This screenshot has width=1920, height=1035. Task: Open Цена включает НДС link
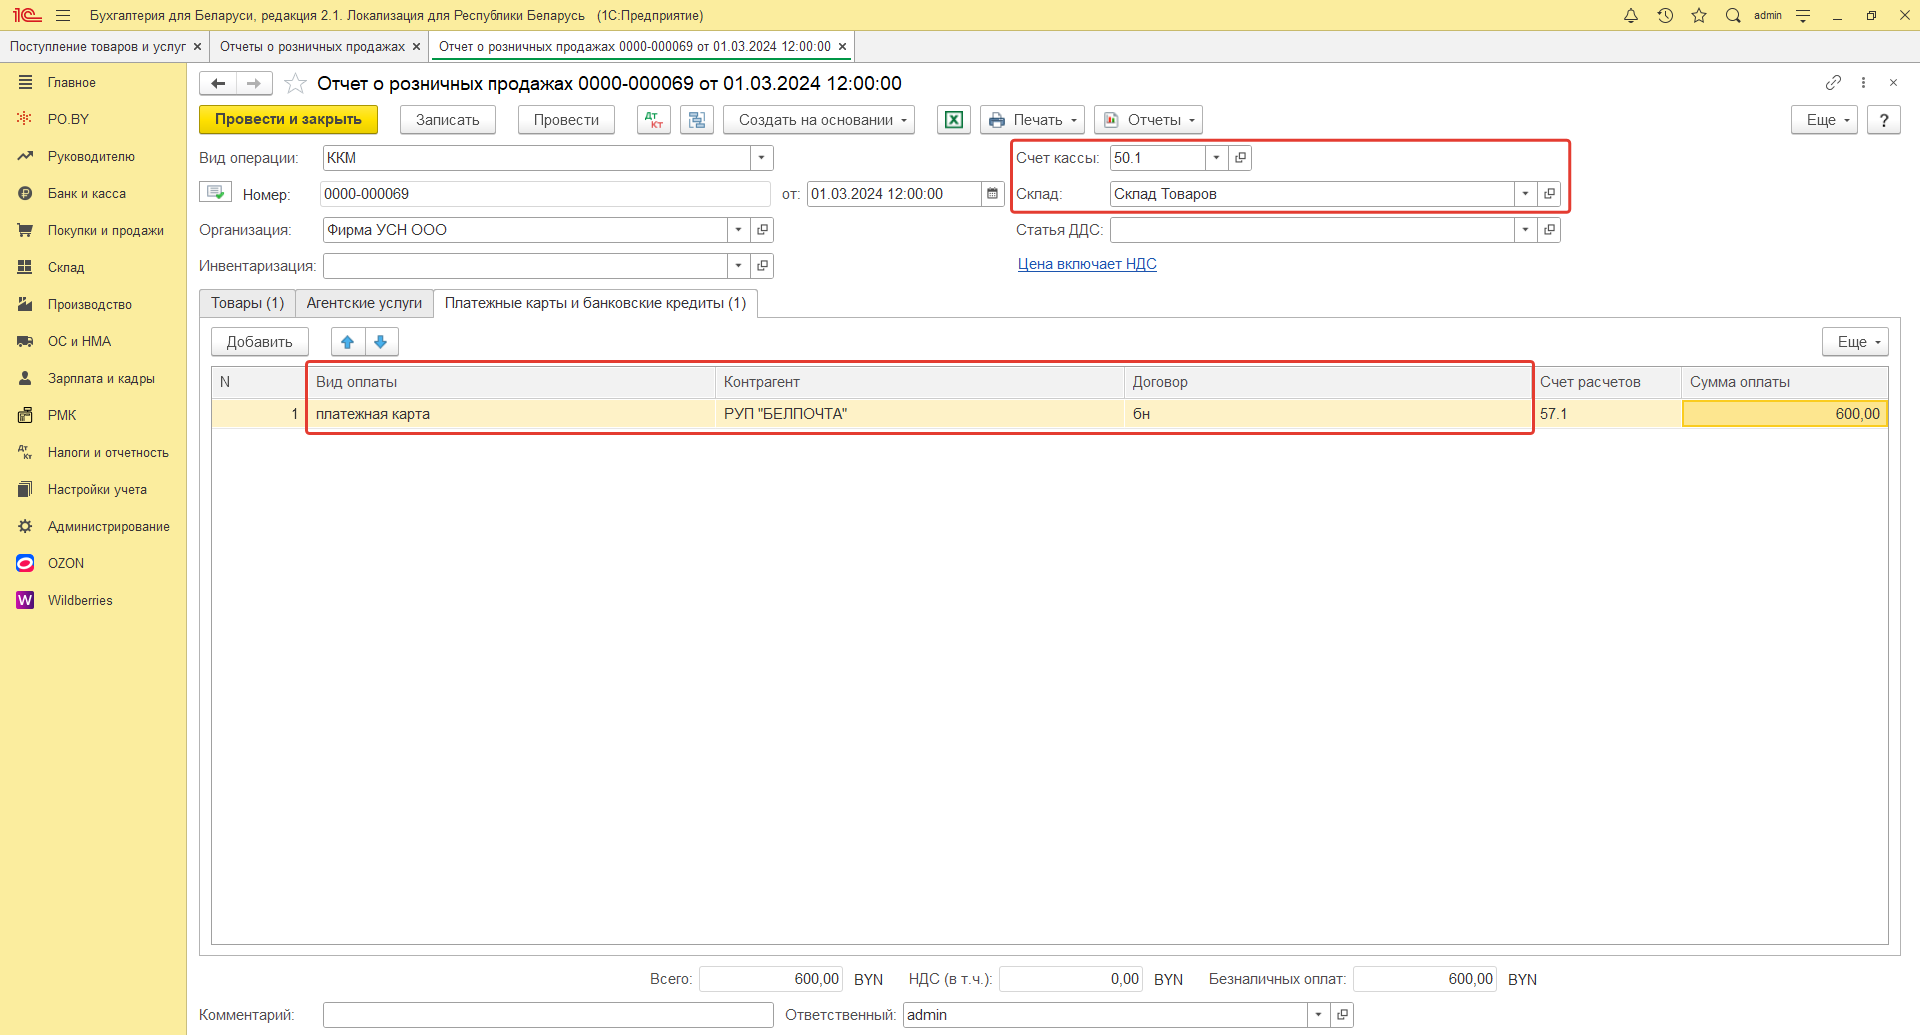[x=1087, y=264]
